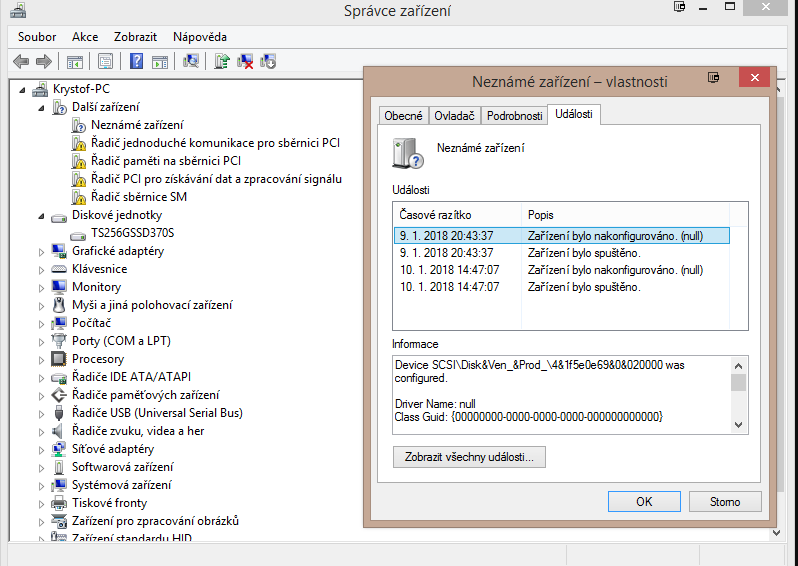This screenshot has width=798, height=566.
Task: Click the Properties toolbar icon
Action: [105, 61]
